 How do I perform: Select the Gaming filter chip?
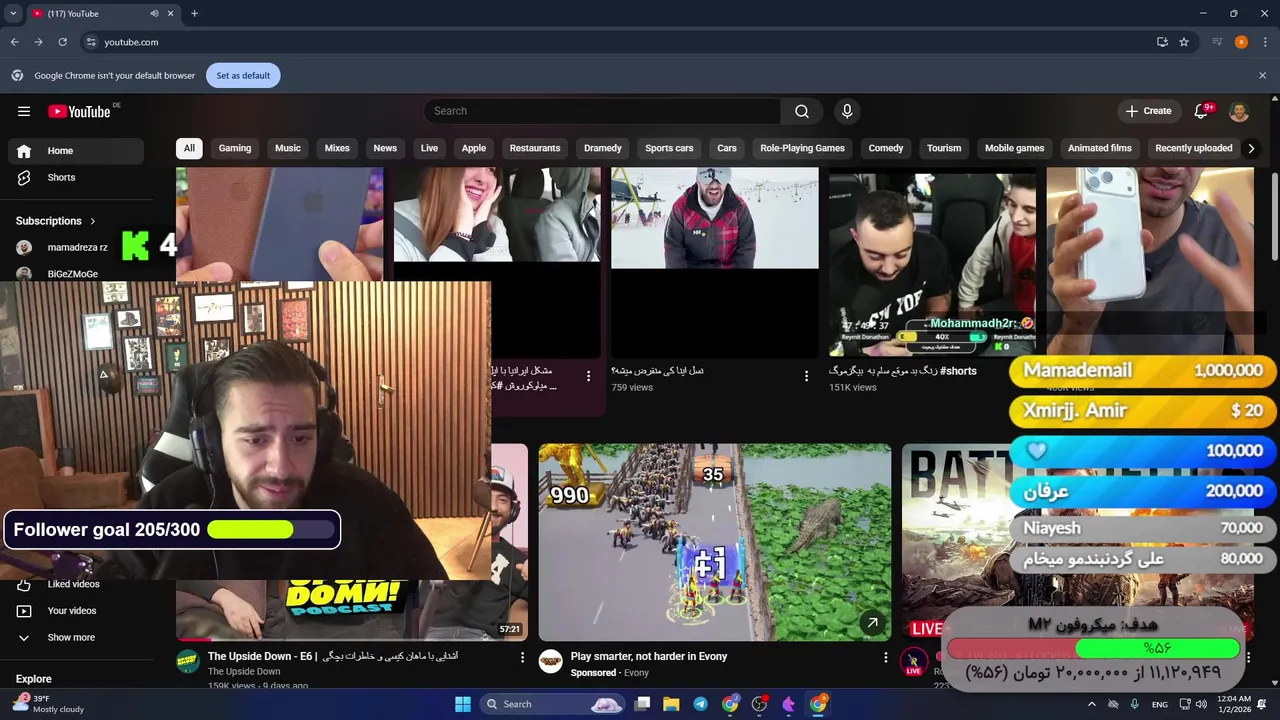235,148
